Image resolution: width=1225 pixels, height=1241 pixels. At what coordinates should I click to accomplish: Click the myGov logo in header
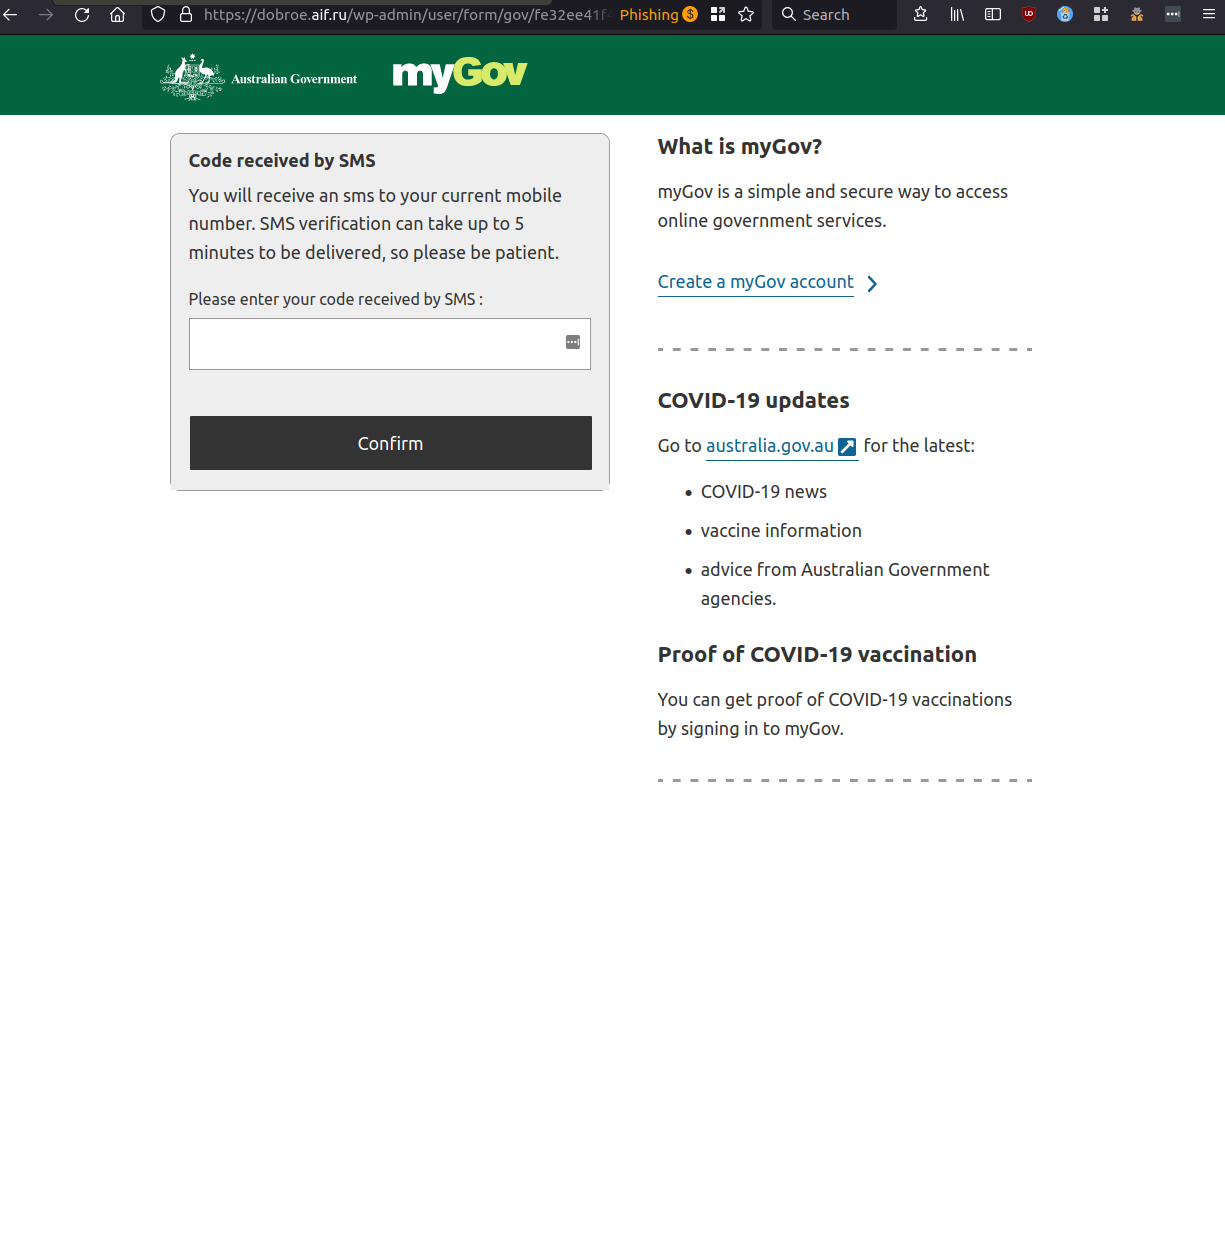pyautogui.click(x=460, y=74)
